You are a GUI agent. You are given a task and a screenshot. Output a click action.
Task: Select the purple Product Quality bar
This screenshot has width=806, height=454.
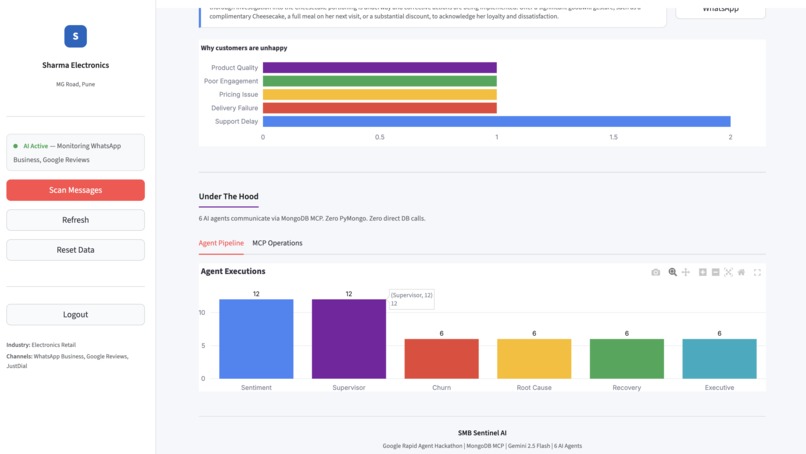380,67
